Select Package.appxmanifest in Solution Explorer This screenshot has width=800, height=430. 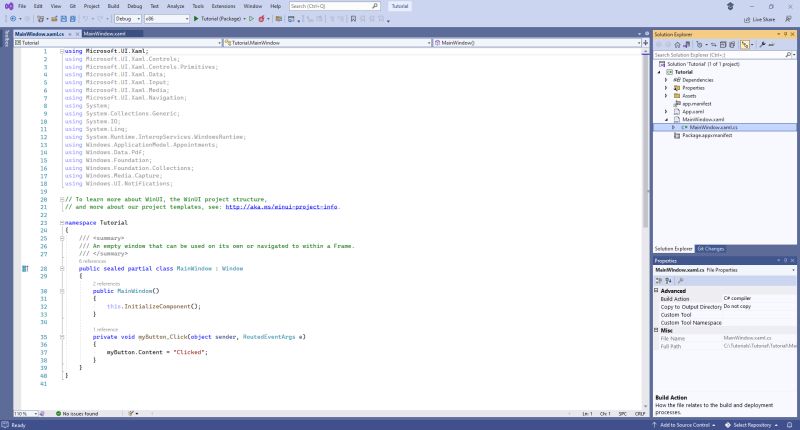707,136
